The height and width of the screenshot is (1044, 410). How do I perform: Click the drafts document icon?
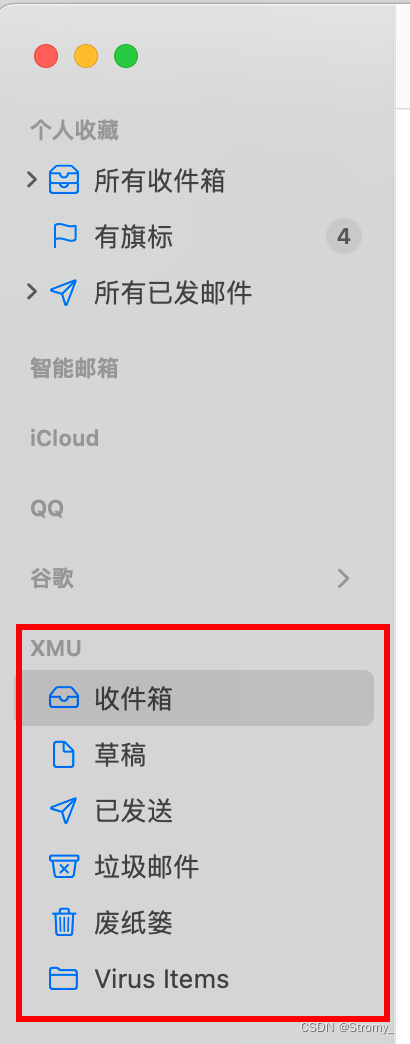pos(64,754)
